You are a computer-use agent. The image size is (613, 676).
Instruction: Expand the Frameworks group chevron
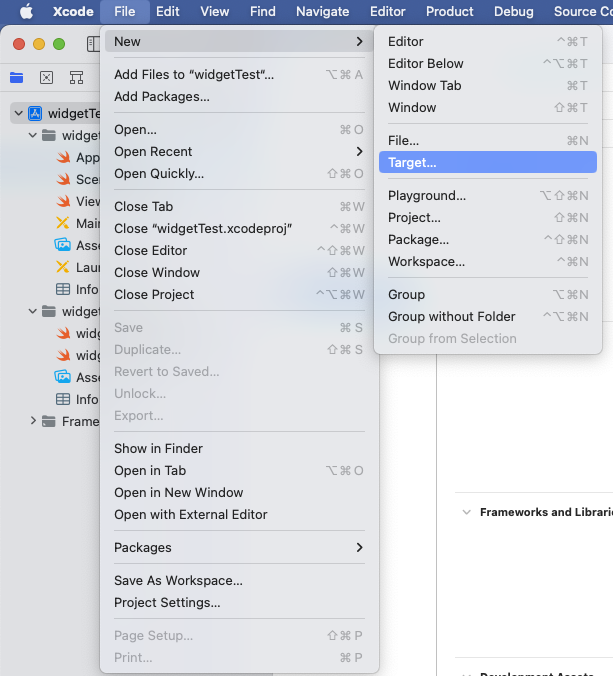pos(33,421)
